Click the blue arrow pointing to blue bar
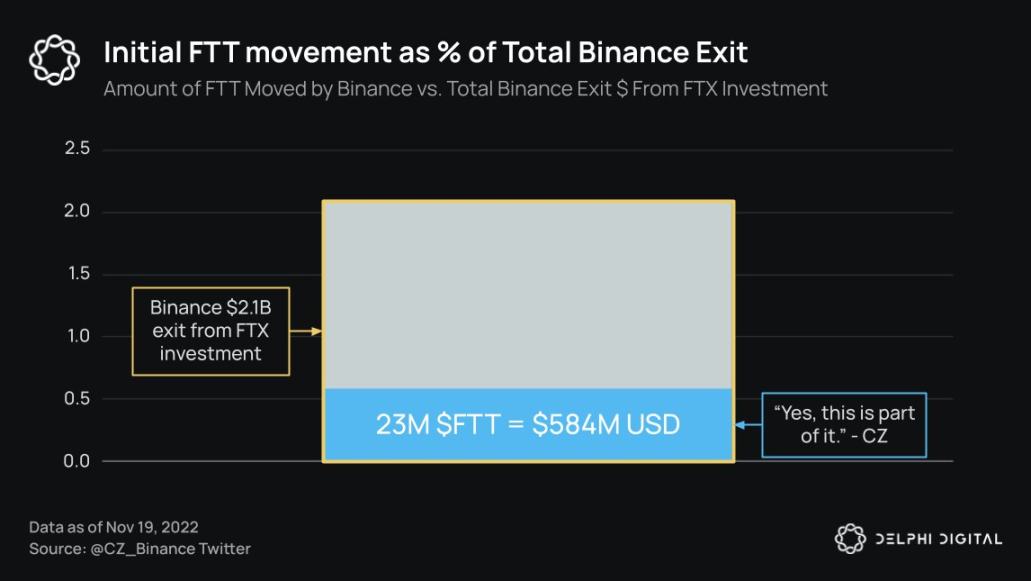1031x581 pixels. (x=748, y=425)
